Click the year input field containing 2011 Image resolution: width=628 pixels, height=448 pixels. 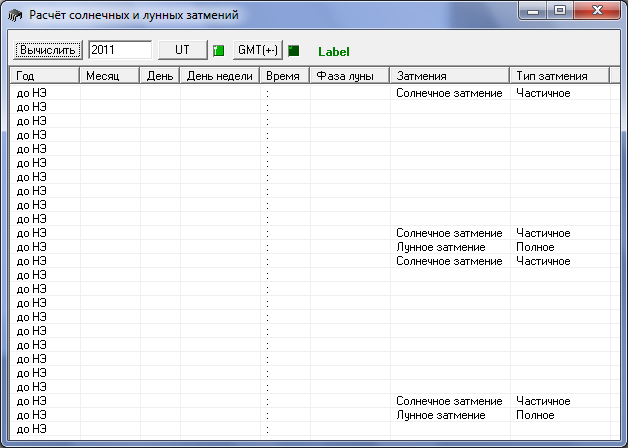click(119, 50)
